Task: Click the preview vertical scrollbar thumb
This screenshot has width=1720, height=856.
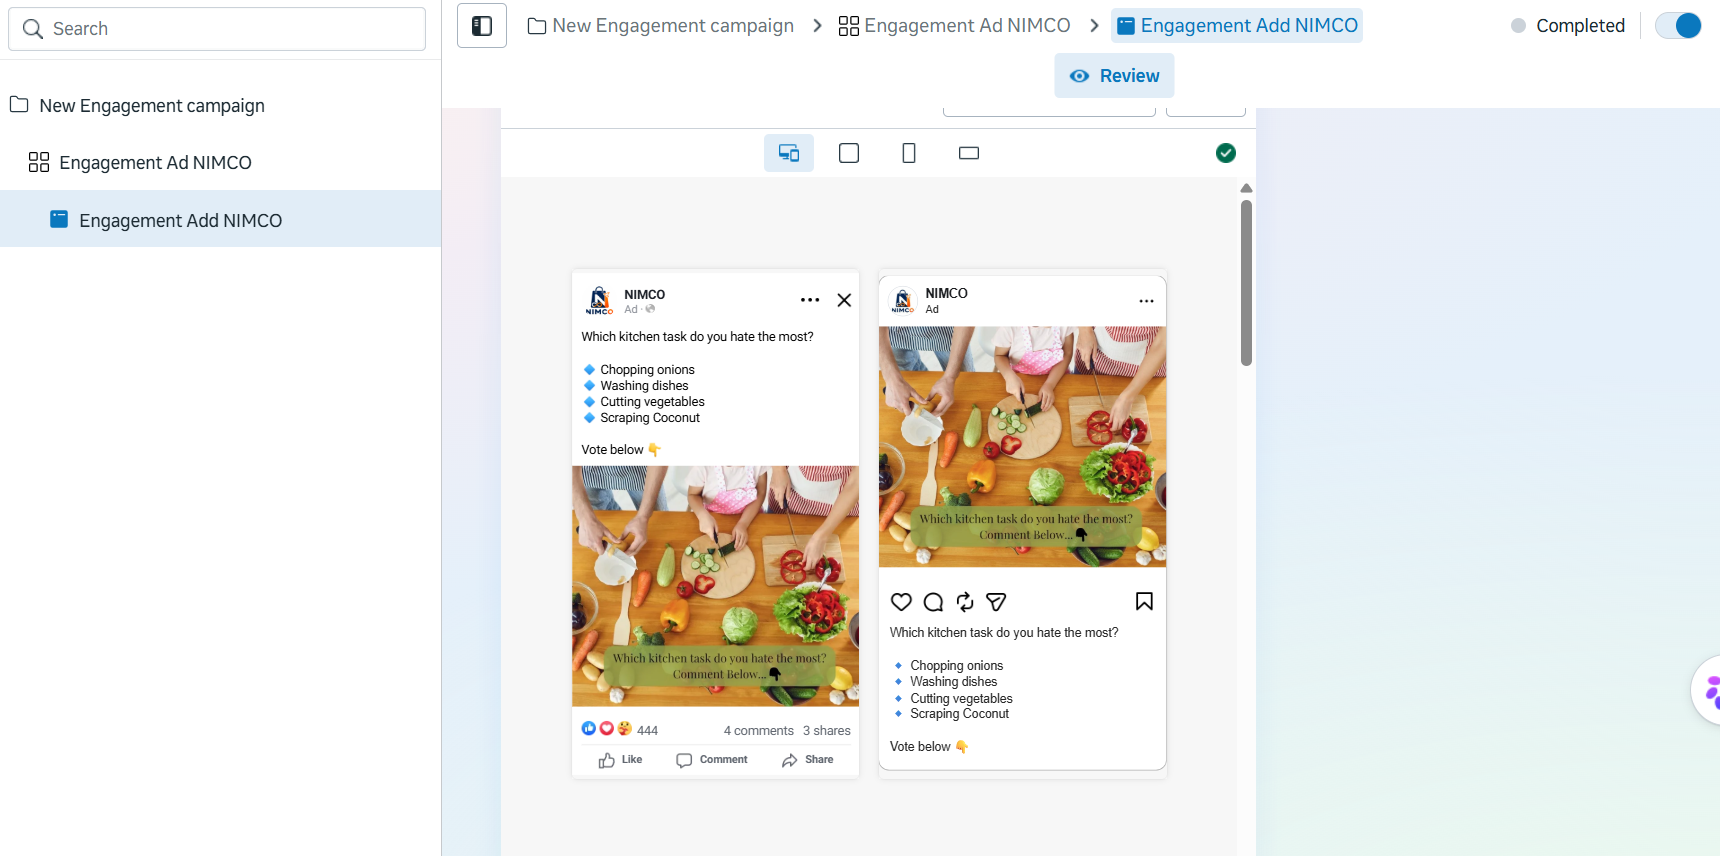Action: (x=1246, y=283)
